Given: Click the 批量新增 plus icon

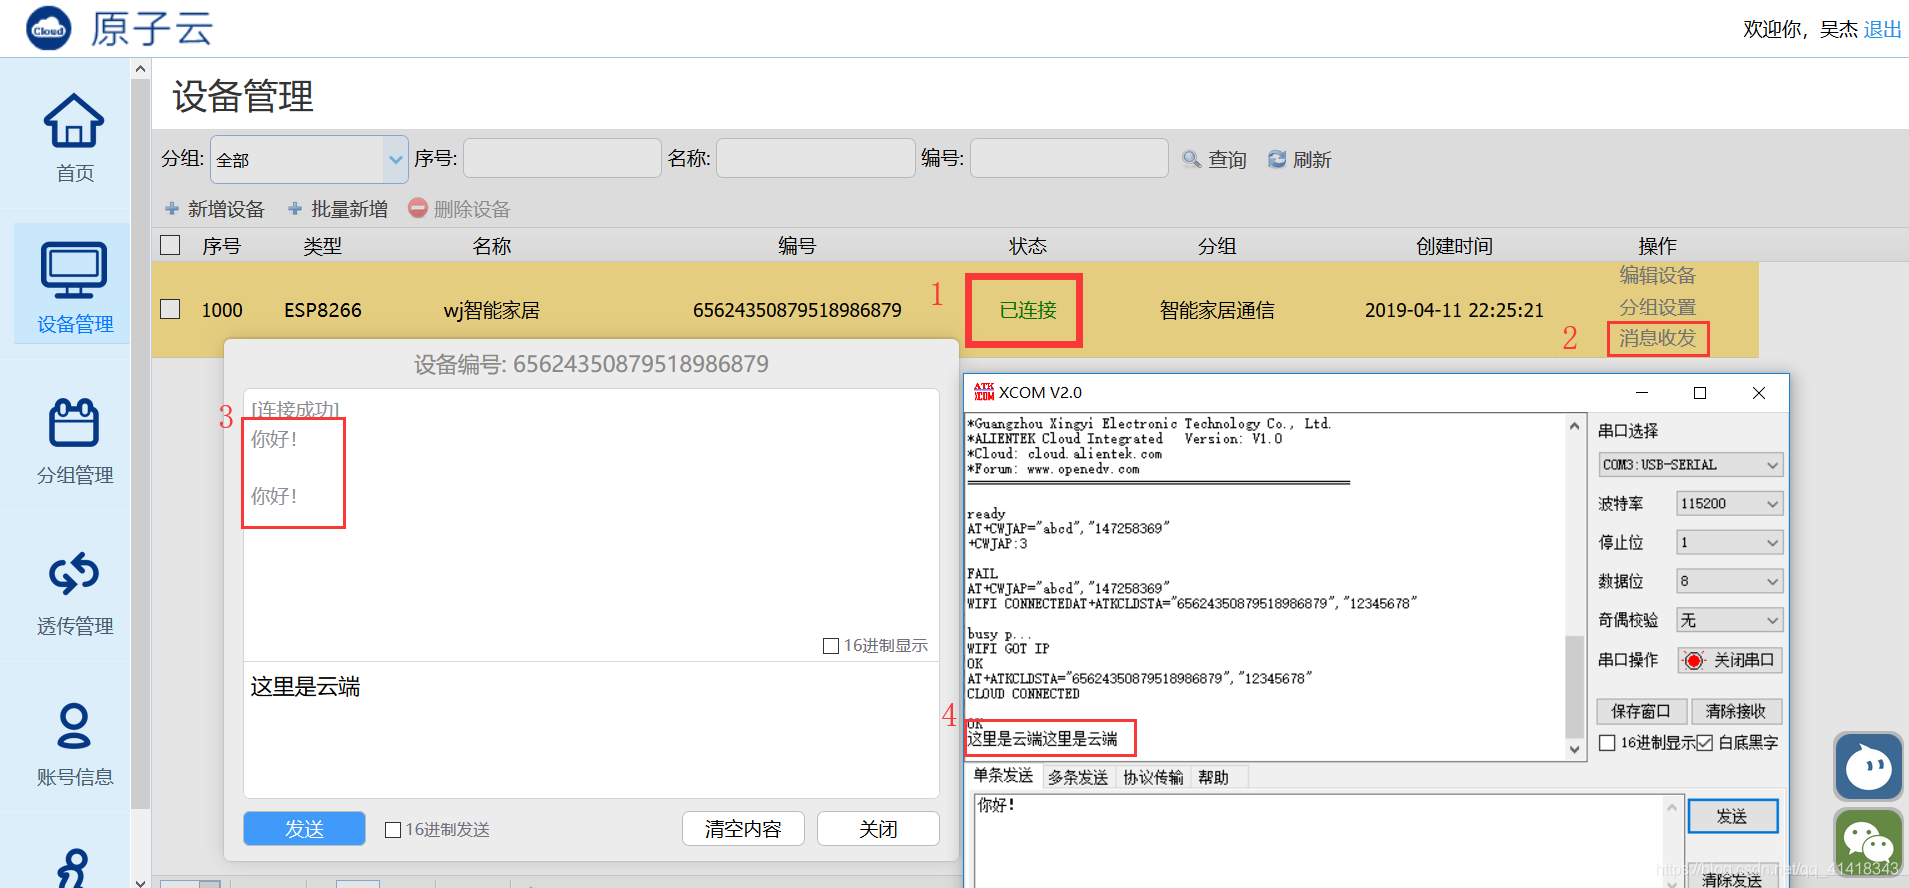Looking at the screenshot, I should tap(295, 209).
